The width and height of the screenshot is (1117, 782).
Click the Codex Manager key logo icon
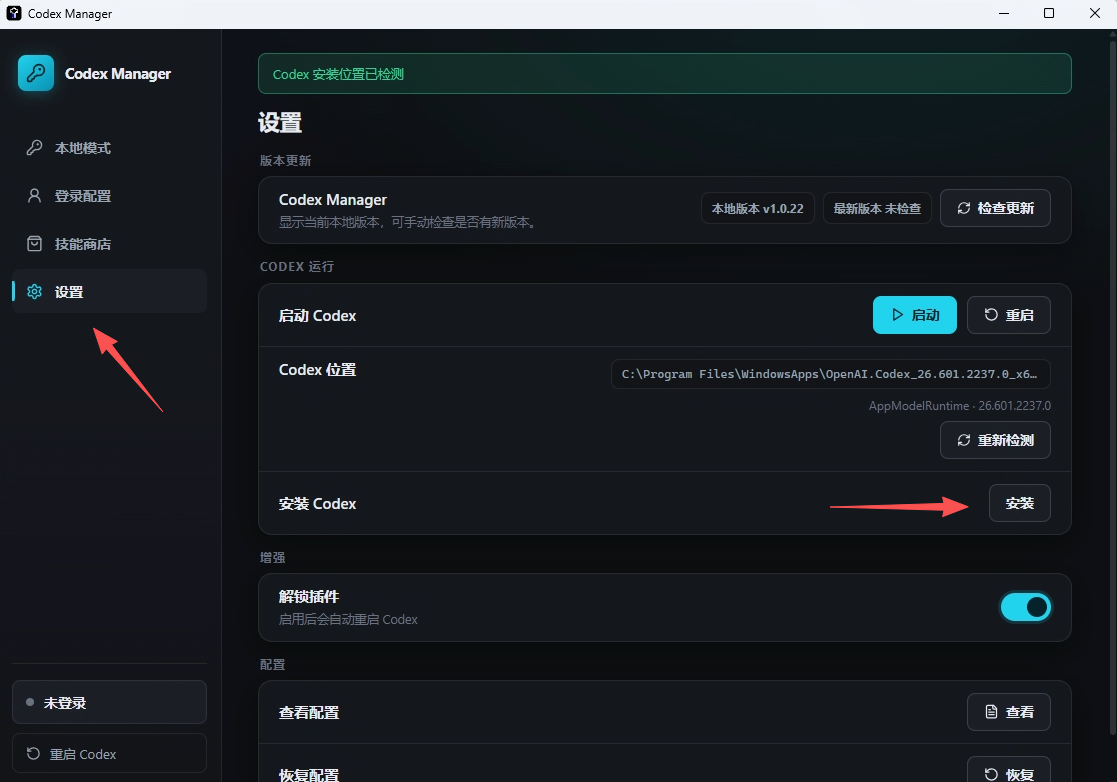[36, 73]
